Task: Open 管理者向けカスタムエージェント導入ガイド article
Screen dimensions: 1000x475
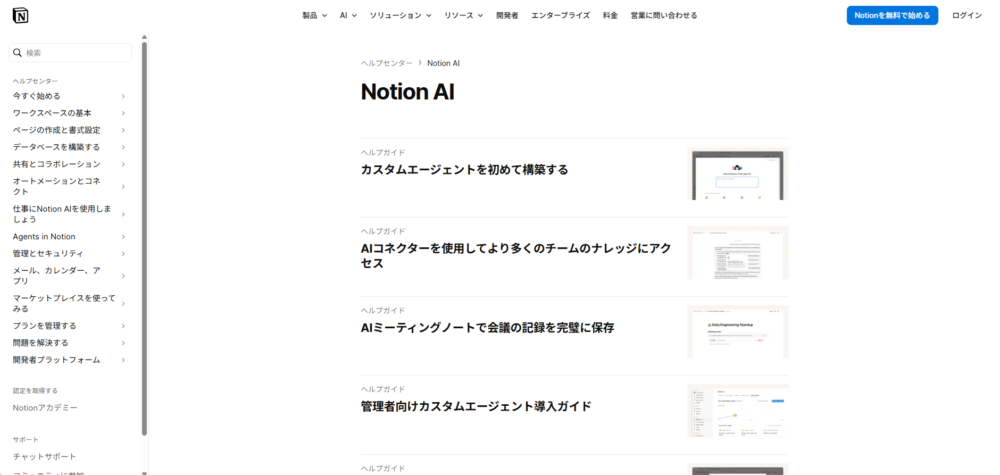Action: (x=476, y=406)
